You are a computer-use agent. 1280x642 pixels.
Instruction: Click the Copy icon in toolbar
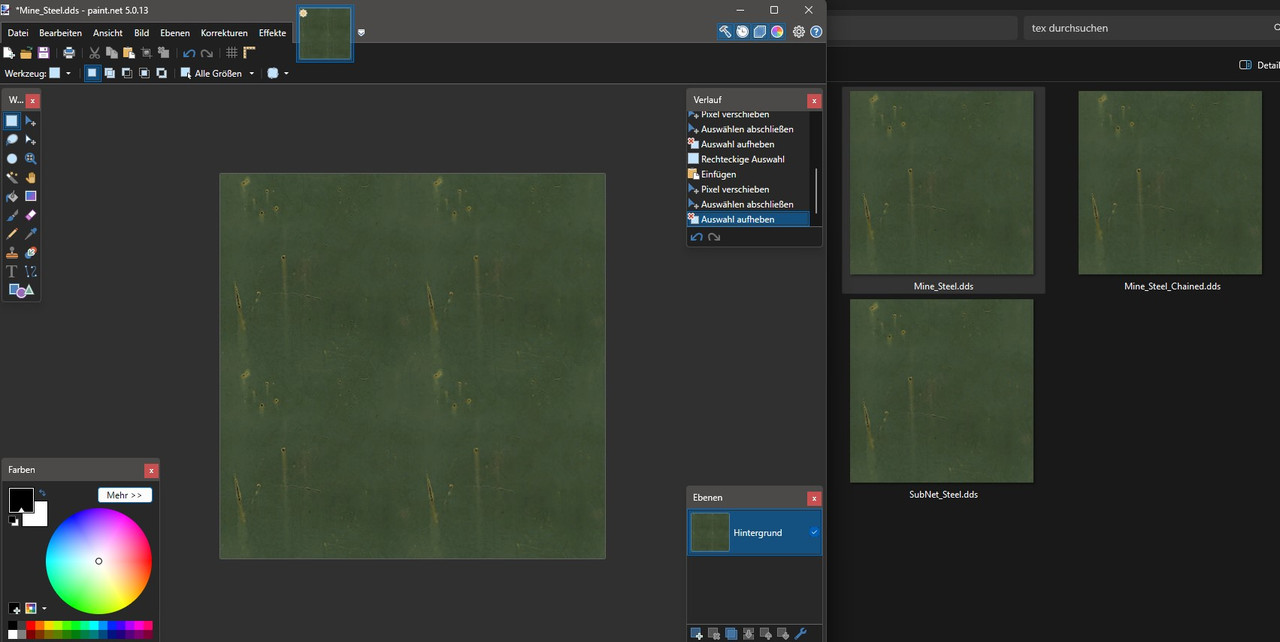112,53
